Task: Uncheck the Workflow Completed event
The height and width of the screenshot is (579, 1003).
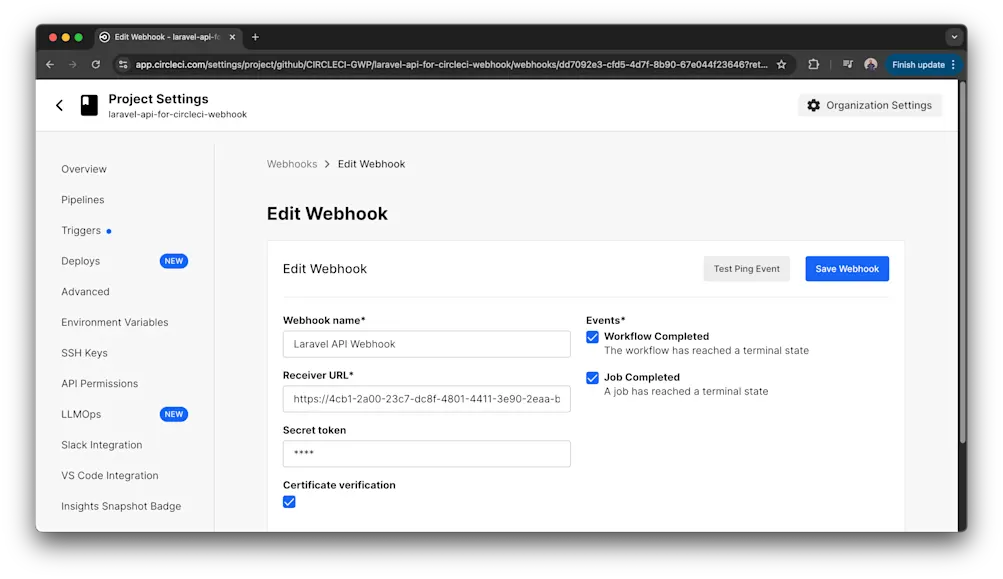Action: 592,337
